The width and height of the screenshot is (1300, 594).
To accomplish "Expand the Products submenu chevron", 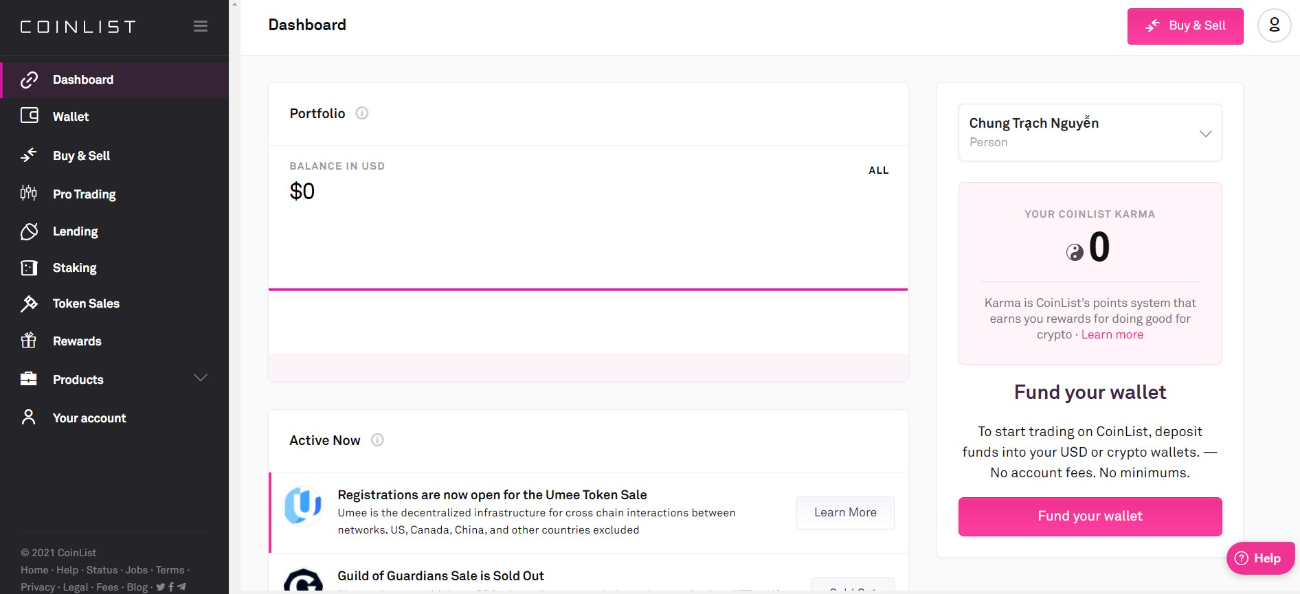I will [200, 378].
